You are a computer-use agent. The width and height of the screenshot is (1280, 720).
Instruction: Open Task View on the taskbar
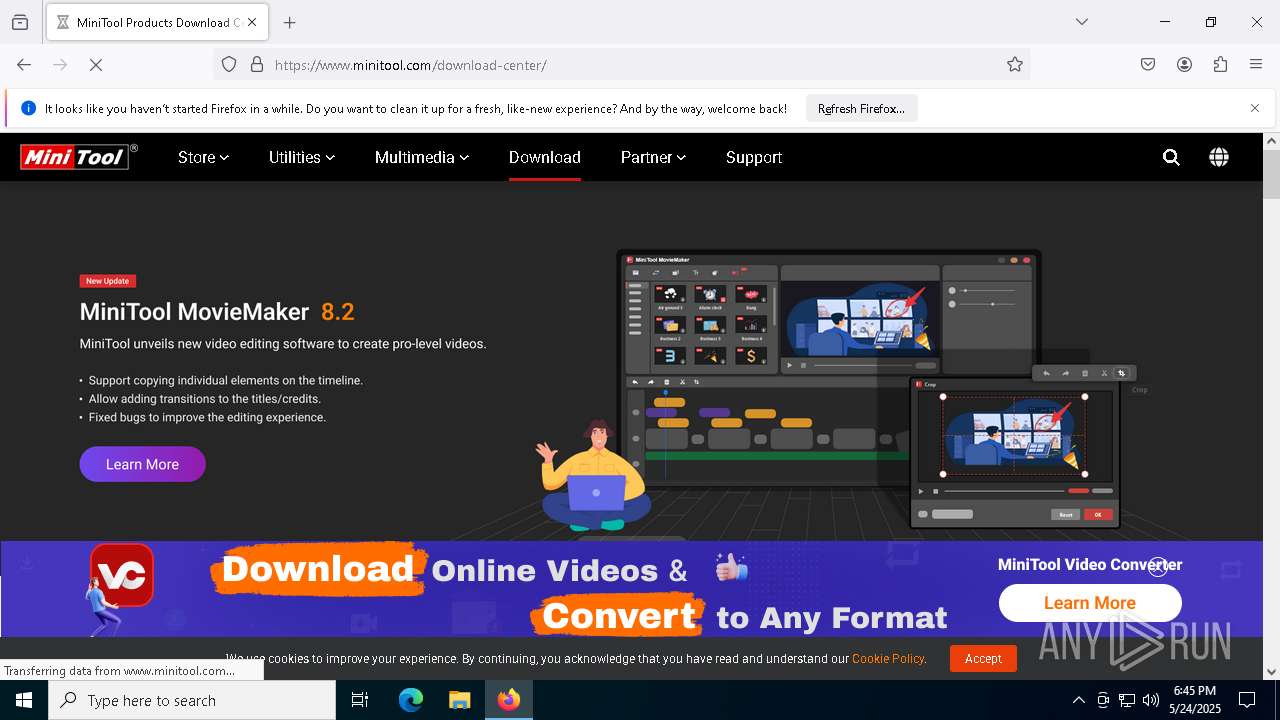point(360,700)
